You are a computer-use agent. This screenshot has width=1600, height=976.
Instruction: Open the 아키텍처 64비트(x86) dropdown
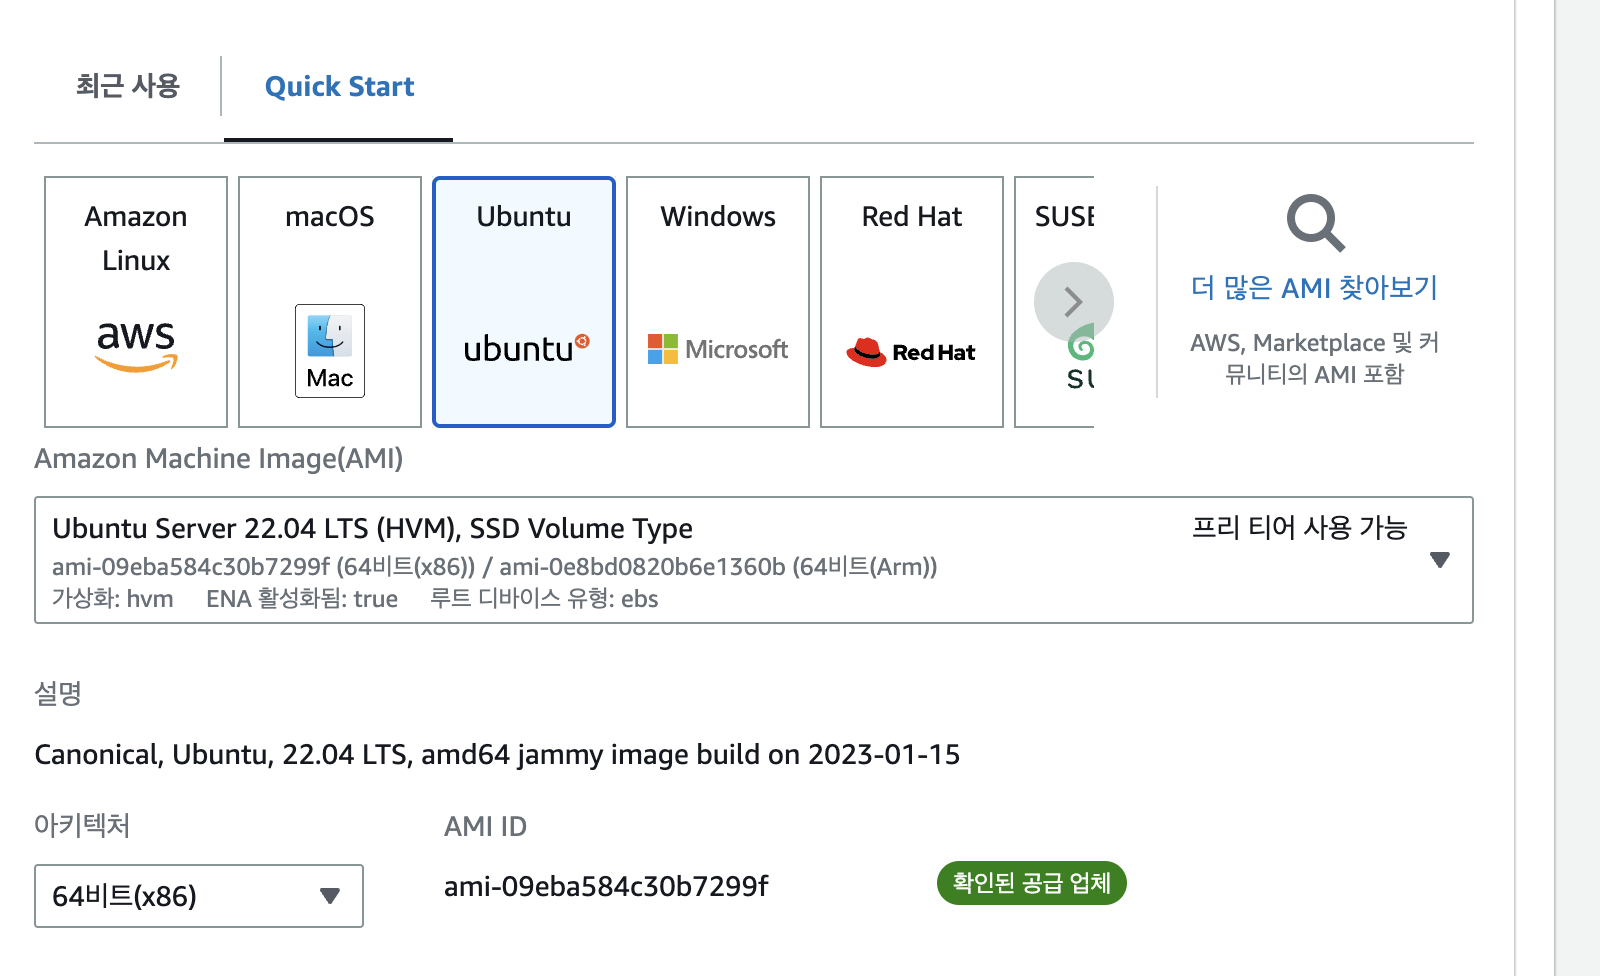click(x=199, y=896)
